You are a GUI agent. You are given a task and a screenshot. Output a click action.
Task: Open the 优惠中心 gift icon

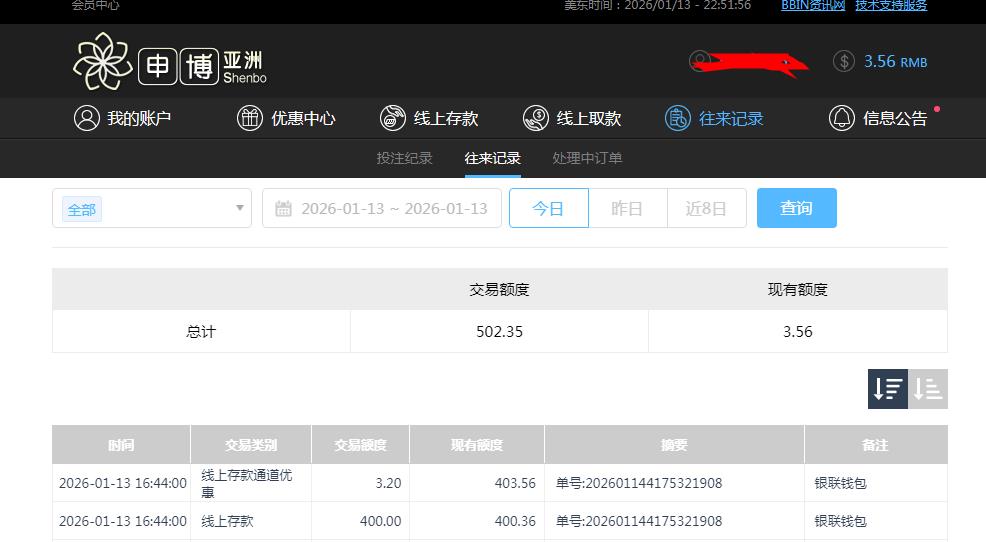250,118
